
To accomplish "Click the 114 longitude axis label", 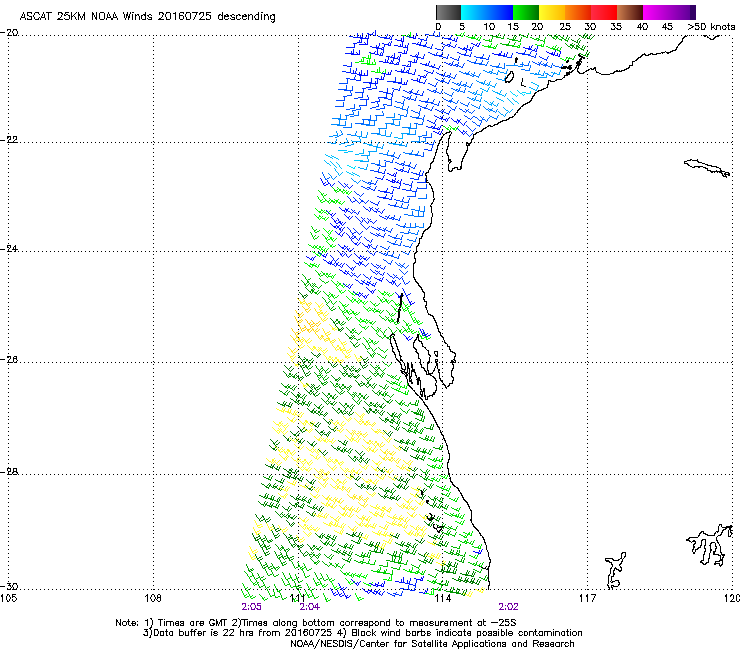I will coord(443,598).
